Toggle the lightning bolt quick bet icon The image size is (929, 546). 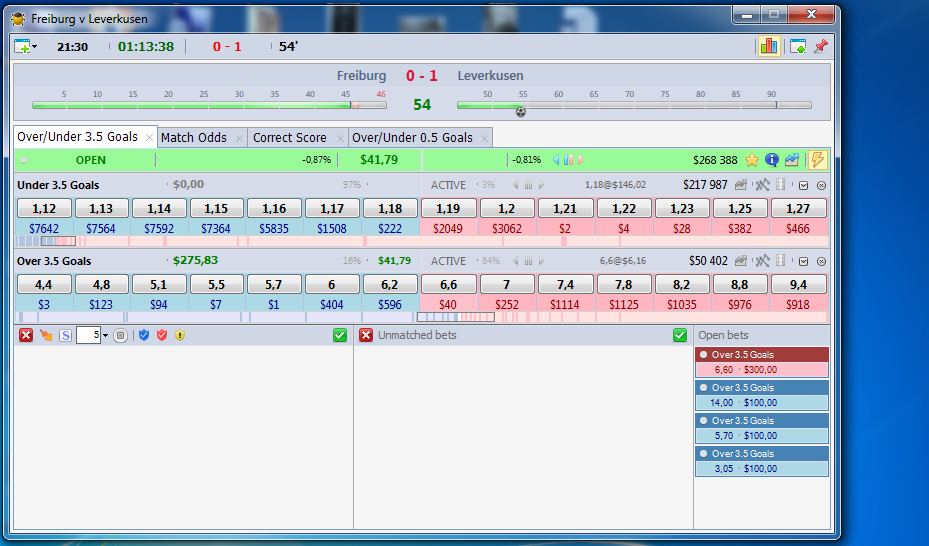point(818,160)
